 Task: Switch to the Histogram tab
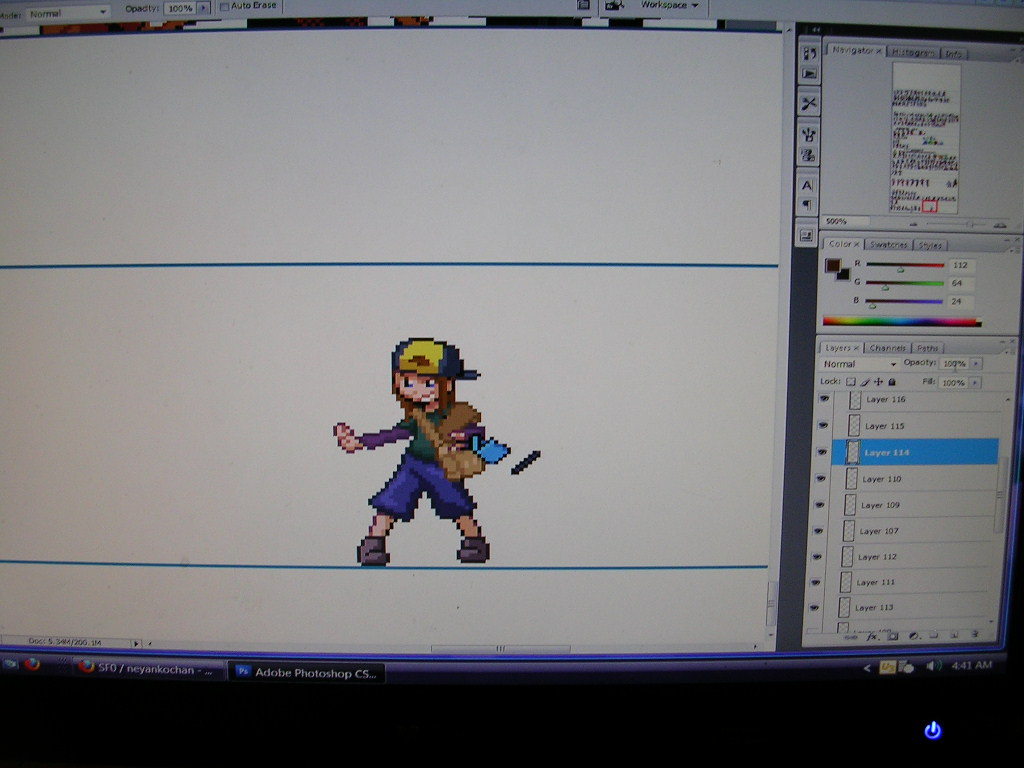pos(912,52)
